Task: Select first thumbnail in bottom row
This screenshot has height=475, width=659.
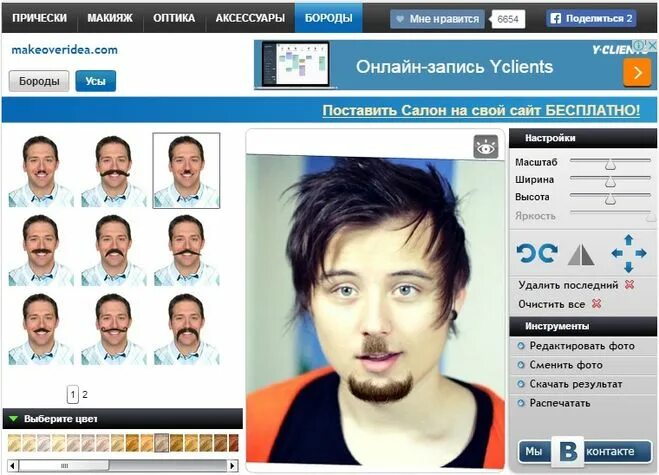Action: [41, 329]
